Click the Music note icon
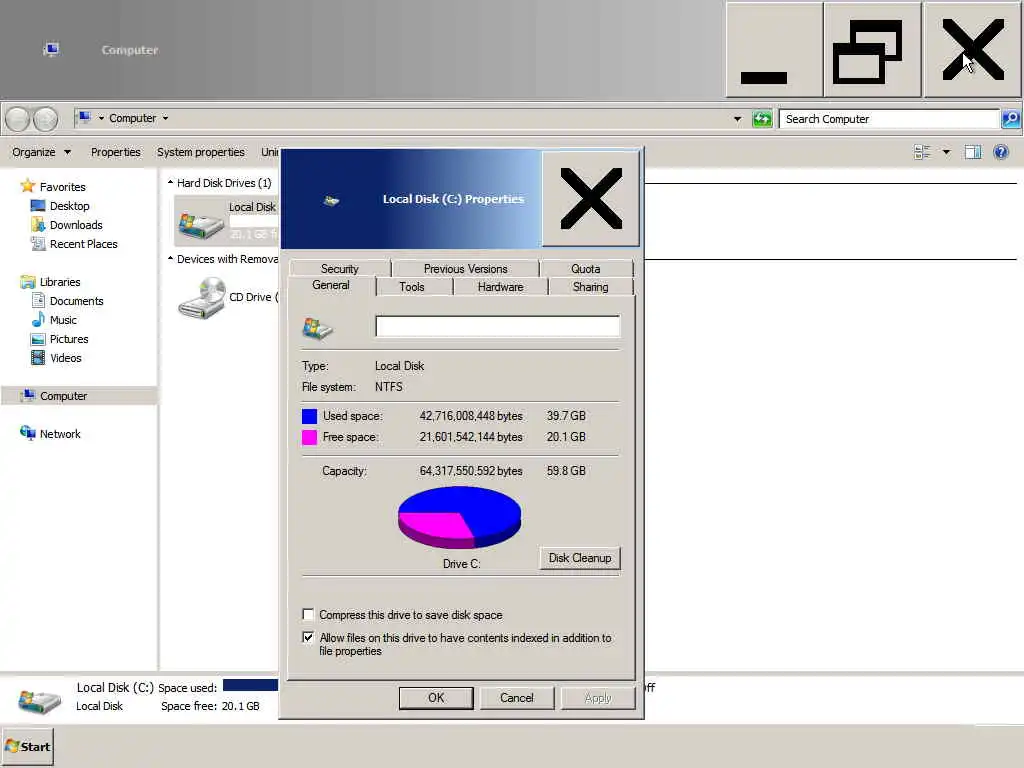 coord(38,319)
